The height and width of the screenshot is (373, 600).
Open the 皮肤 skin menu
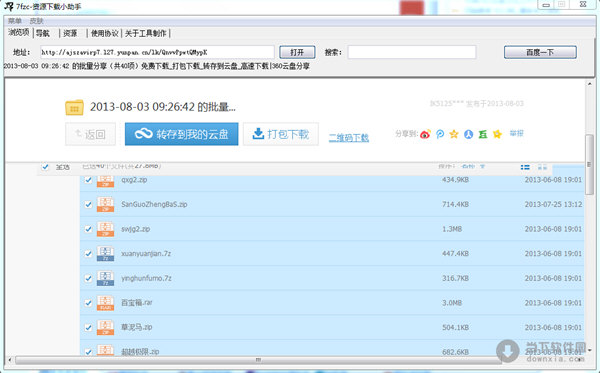click(36, 21)
